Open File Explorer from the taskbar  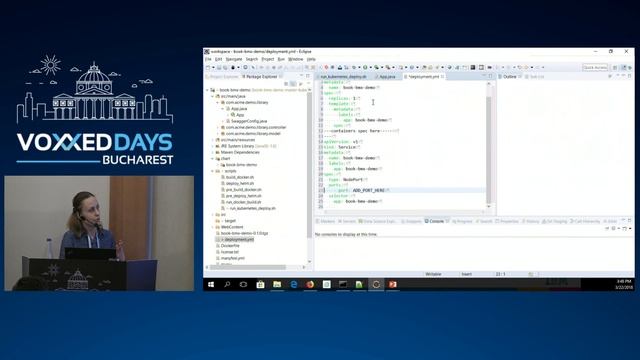(277, 284)
